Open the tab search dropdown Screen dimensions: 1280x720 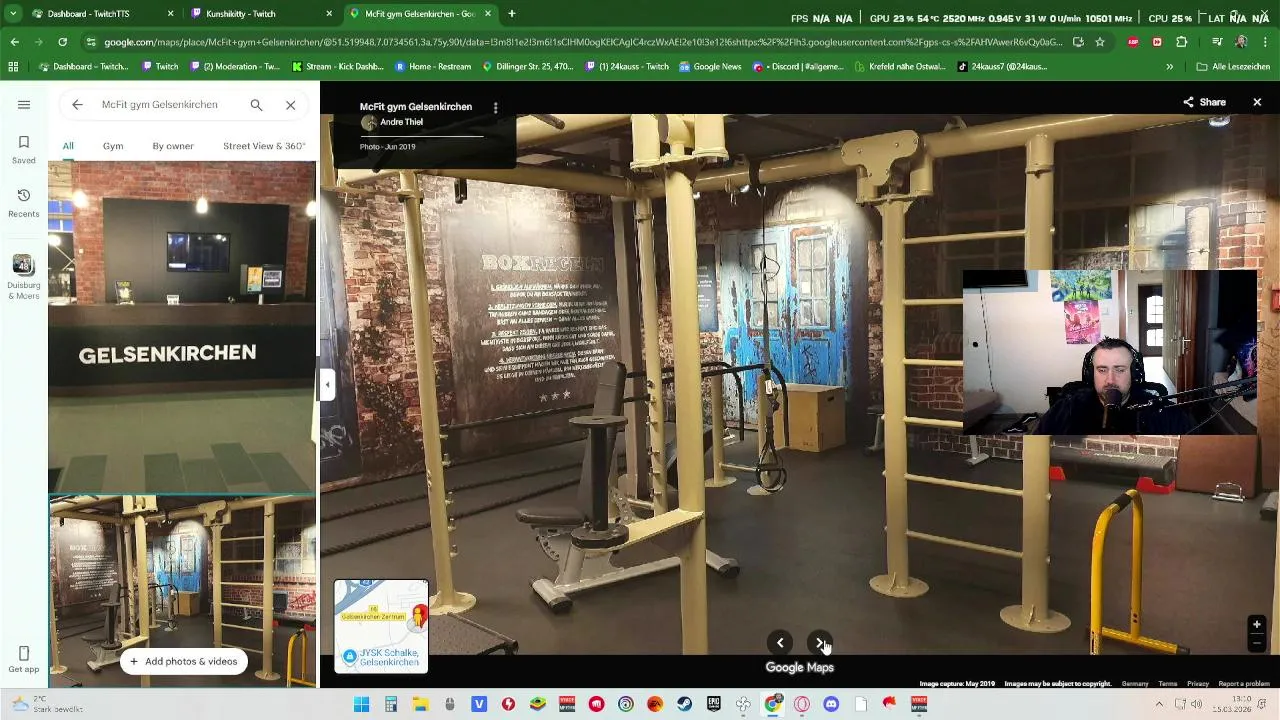coord(13,14)
